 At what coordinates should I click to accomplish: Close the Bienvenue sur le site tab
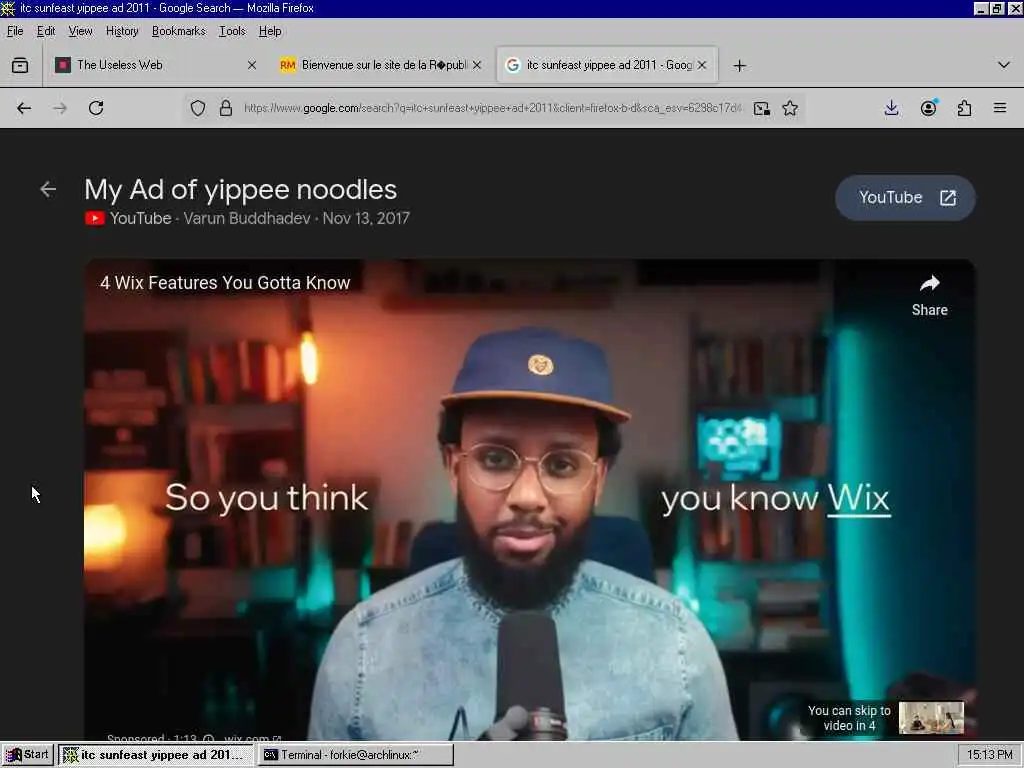(477, 65)
